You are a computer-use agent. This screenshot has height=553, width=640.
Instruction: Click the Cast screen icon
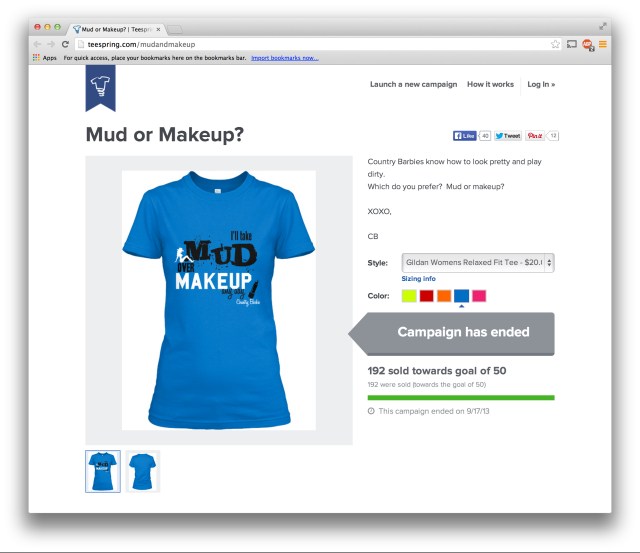point(572,44)
